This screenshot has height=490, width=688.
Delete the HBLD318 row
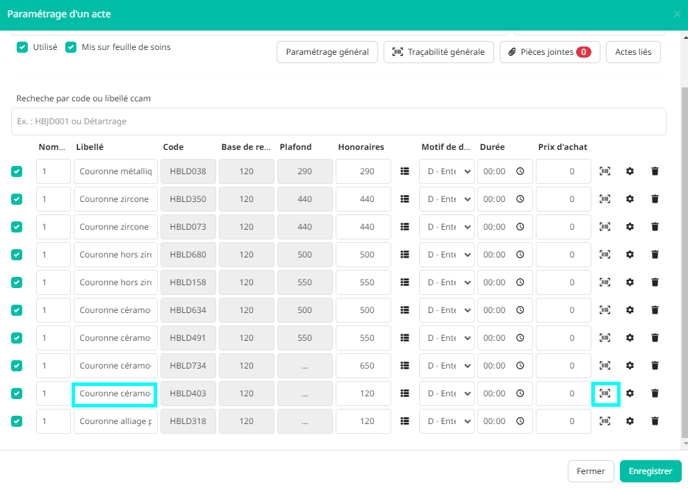pos(655,421)
